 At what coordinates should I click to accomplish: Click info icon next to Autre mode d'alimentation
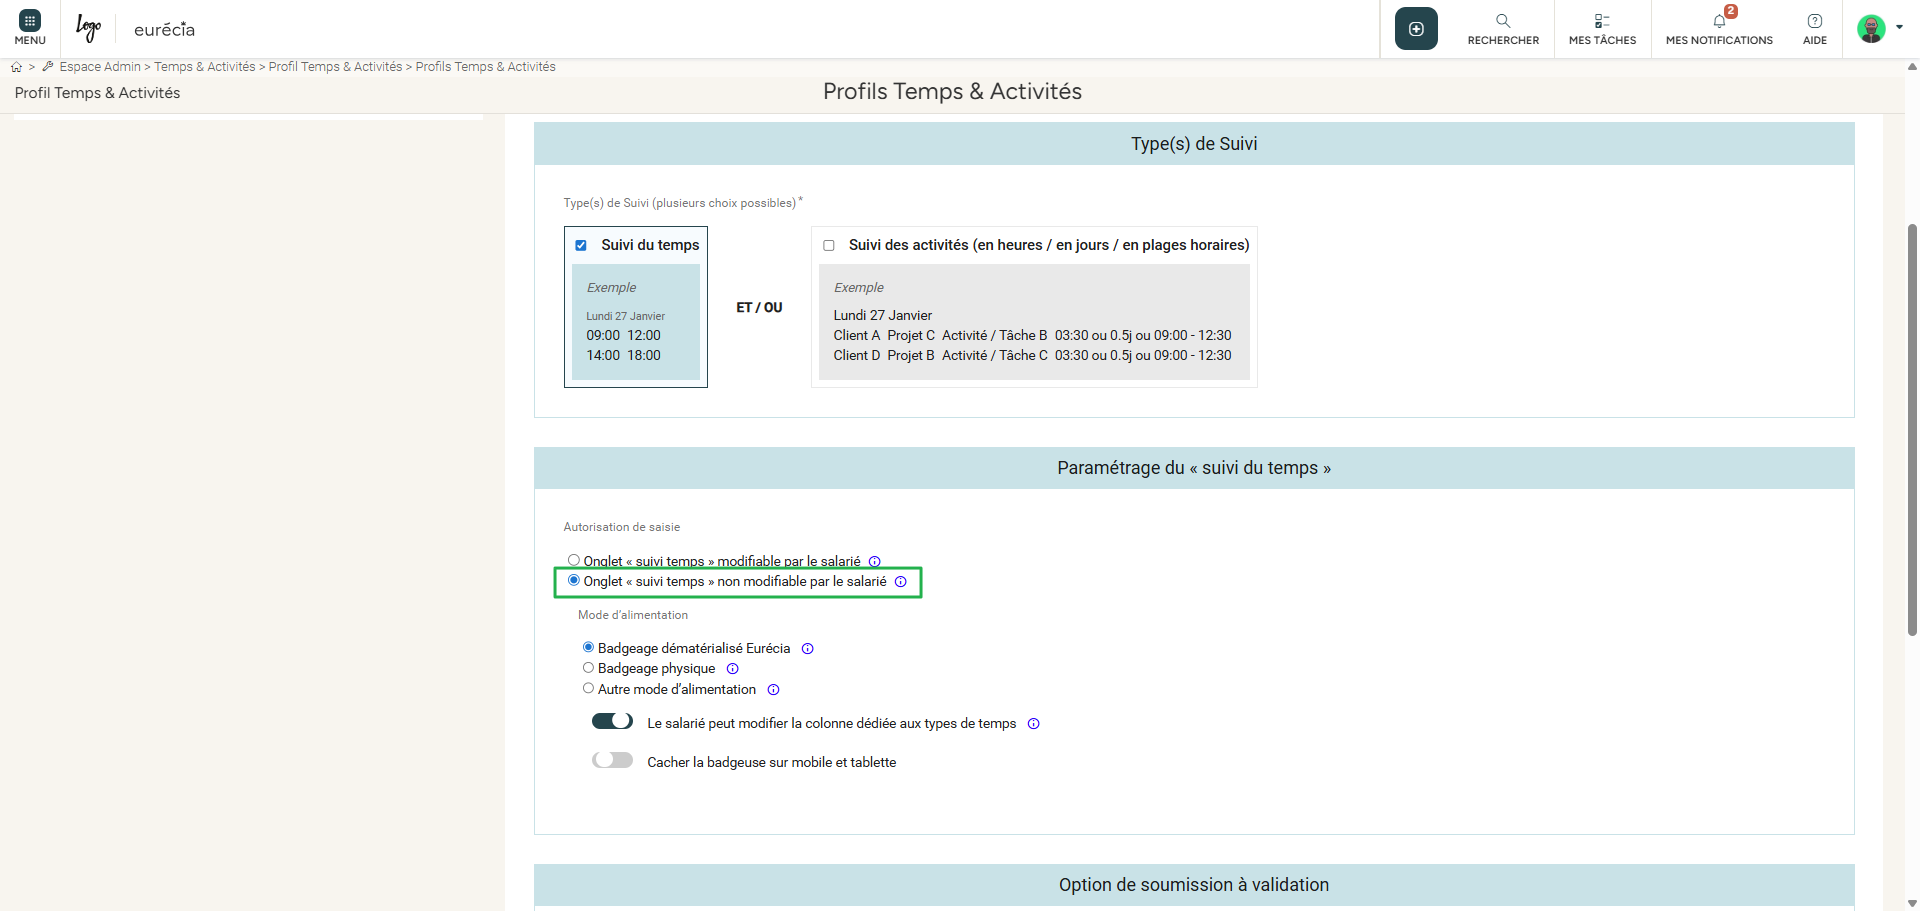point(773,690)
